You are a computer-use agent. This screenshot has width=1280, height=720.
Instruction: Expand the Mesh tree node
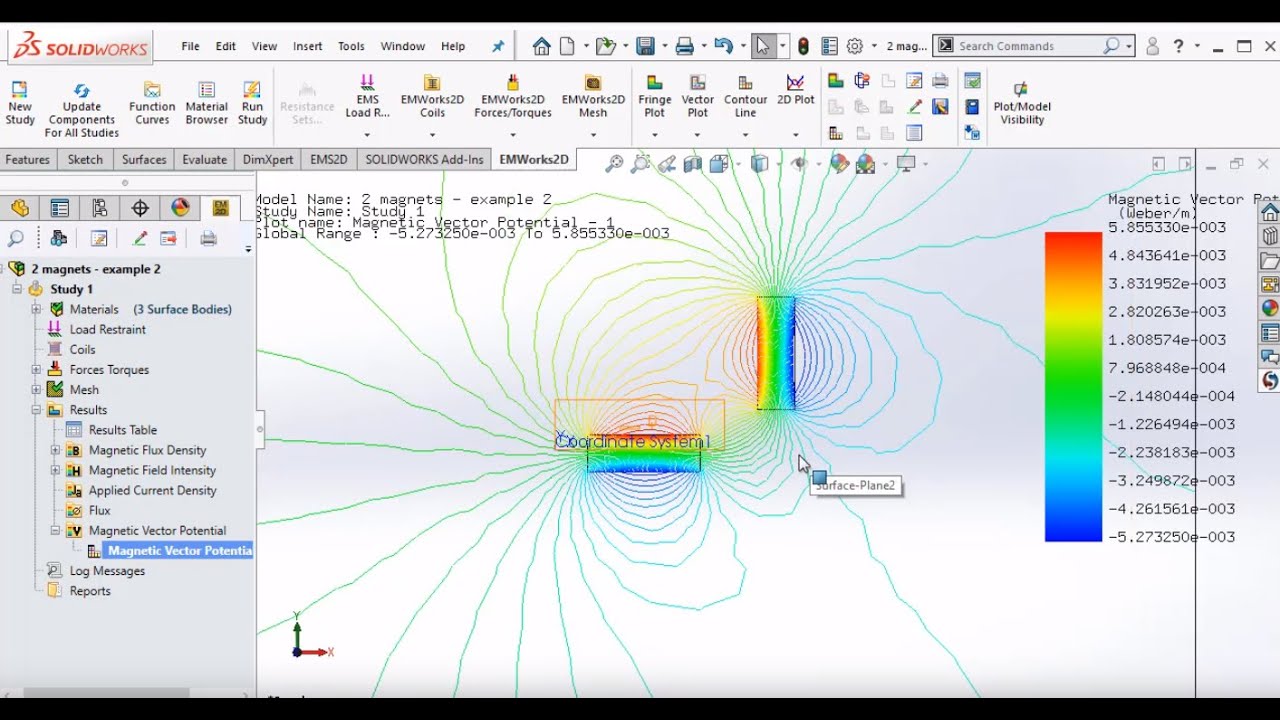(36, 389)
